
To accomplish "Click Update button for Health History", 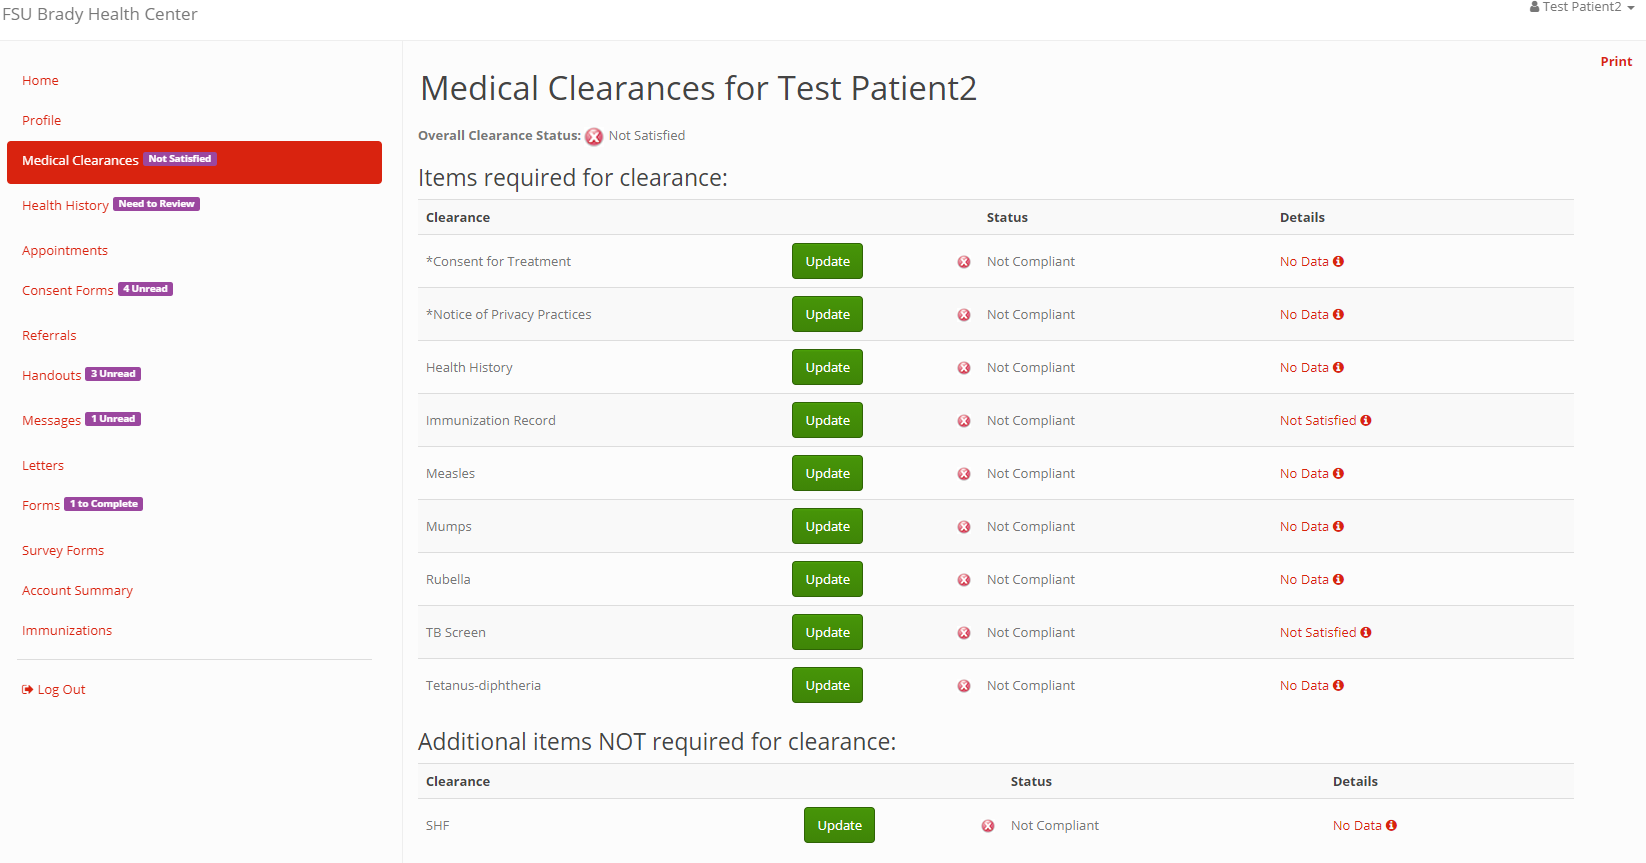I will (827, 368).
